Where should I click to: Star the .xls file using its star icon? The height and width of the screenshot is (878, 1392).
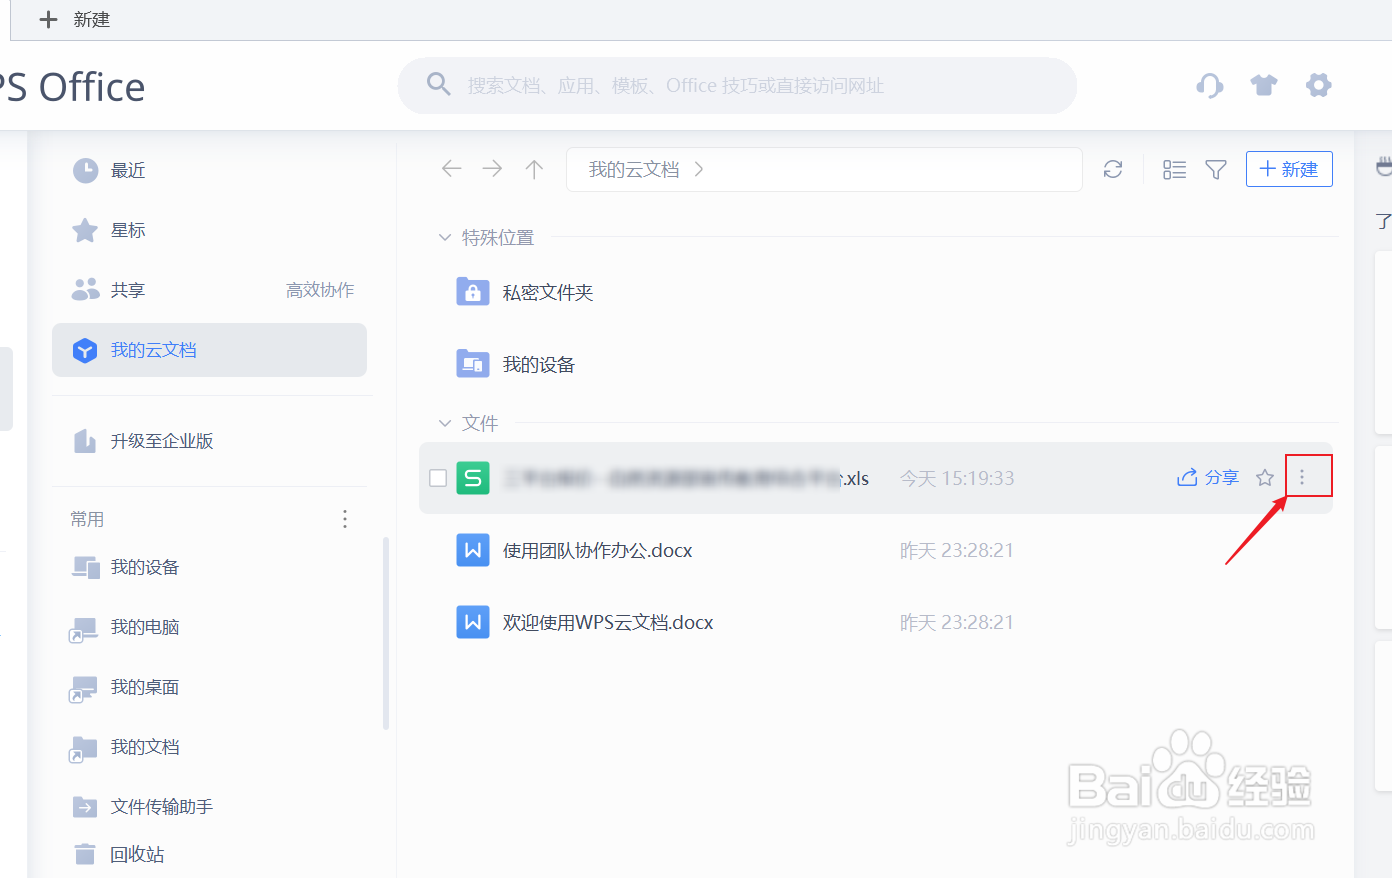click(x=1264, y=477)
